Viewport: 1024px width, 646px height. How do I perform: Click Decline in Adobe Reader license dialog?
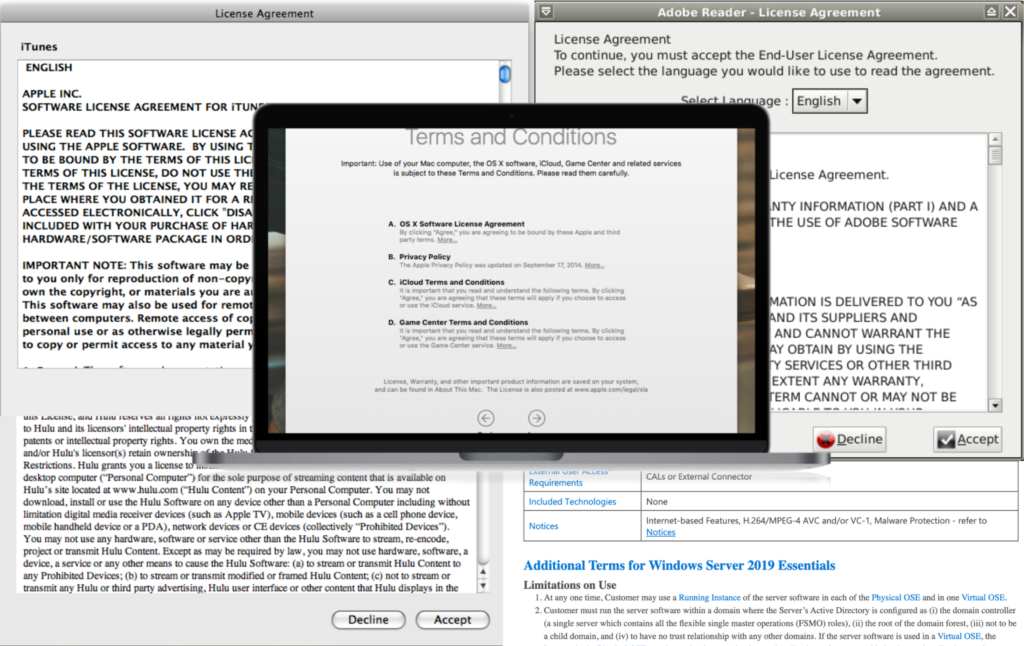click(x=849, y=439)
